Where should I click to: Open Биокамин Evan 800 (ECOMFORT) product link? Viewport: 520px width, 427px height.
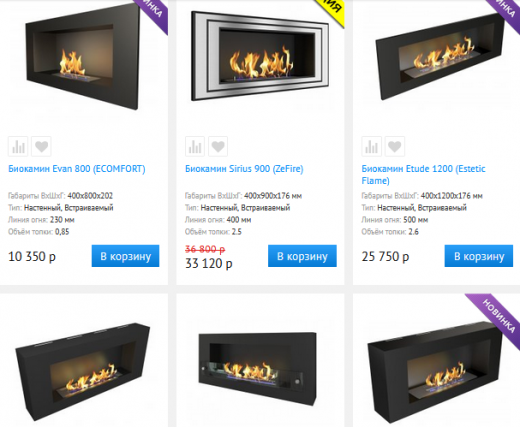(77, 169)
